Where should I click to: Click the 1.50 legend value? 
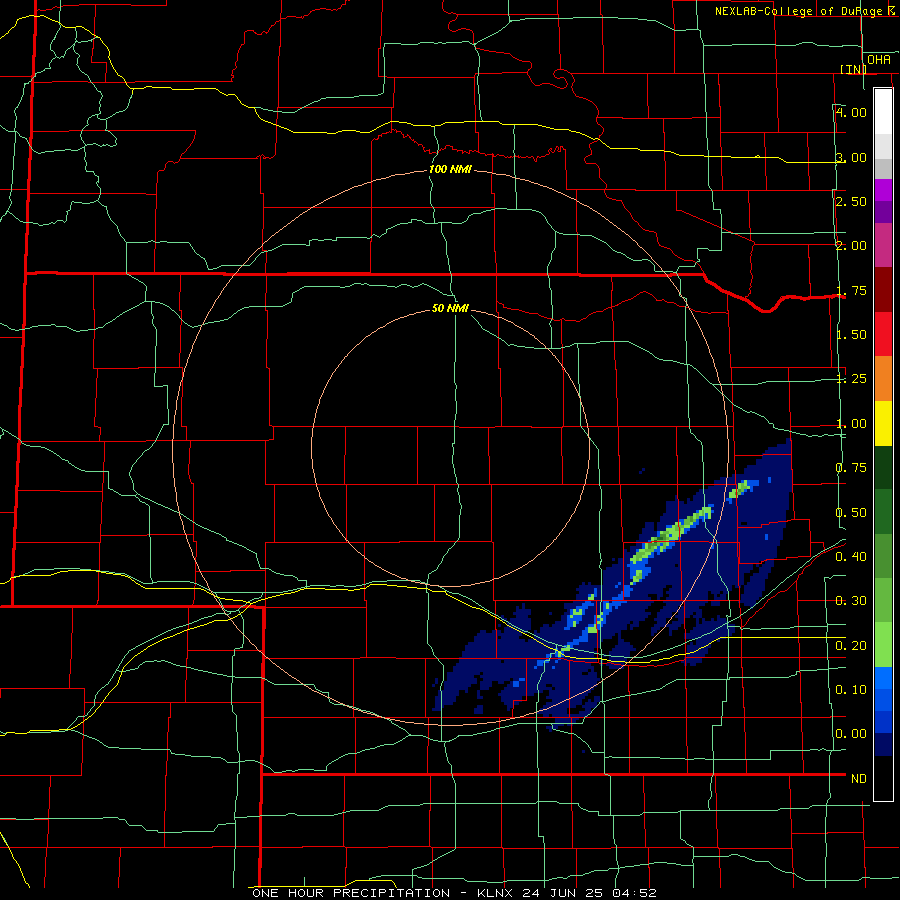click(851, 335)
